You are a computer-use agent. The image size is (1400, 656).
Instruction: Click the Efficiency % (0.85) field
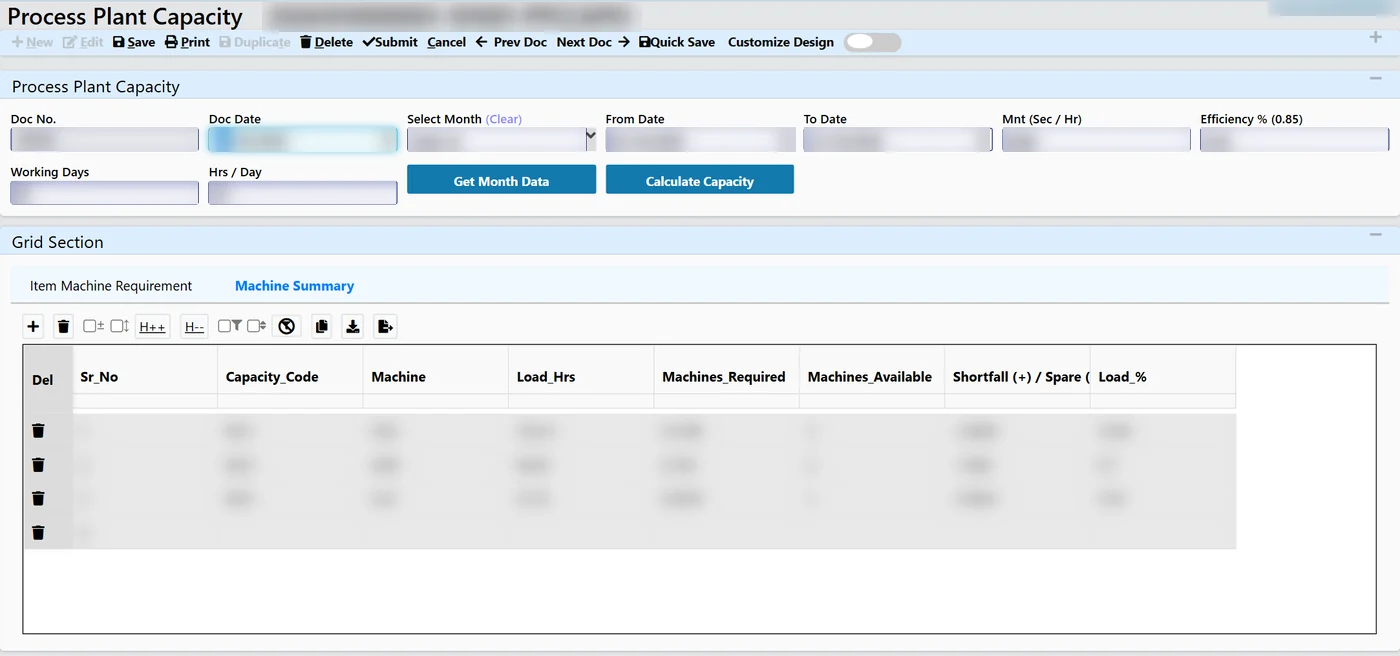tap(1294, 140)
